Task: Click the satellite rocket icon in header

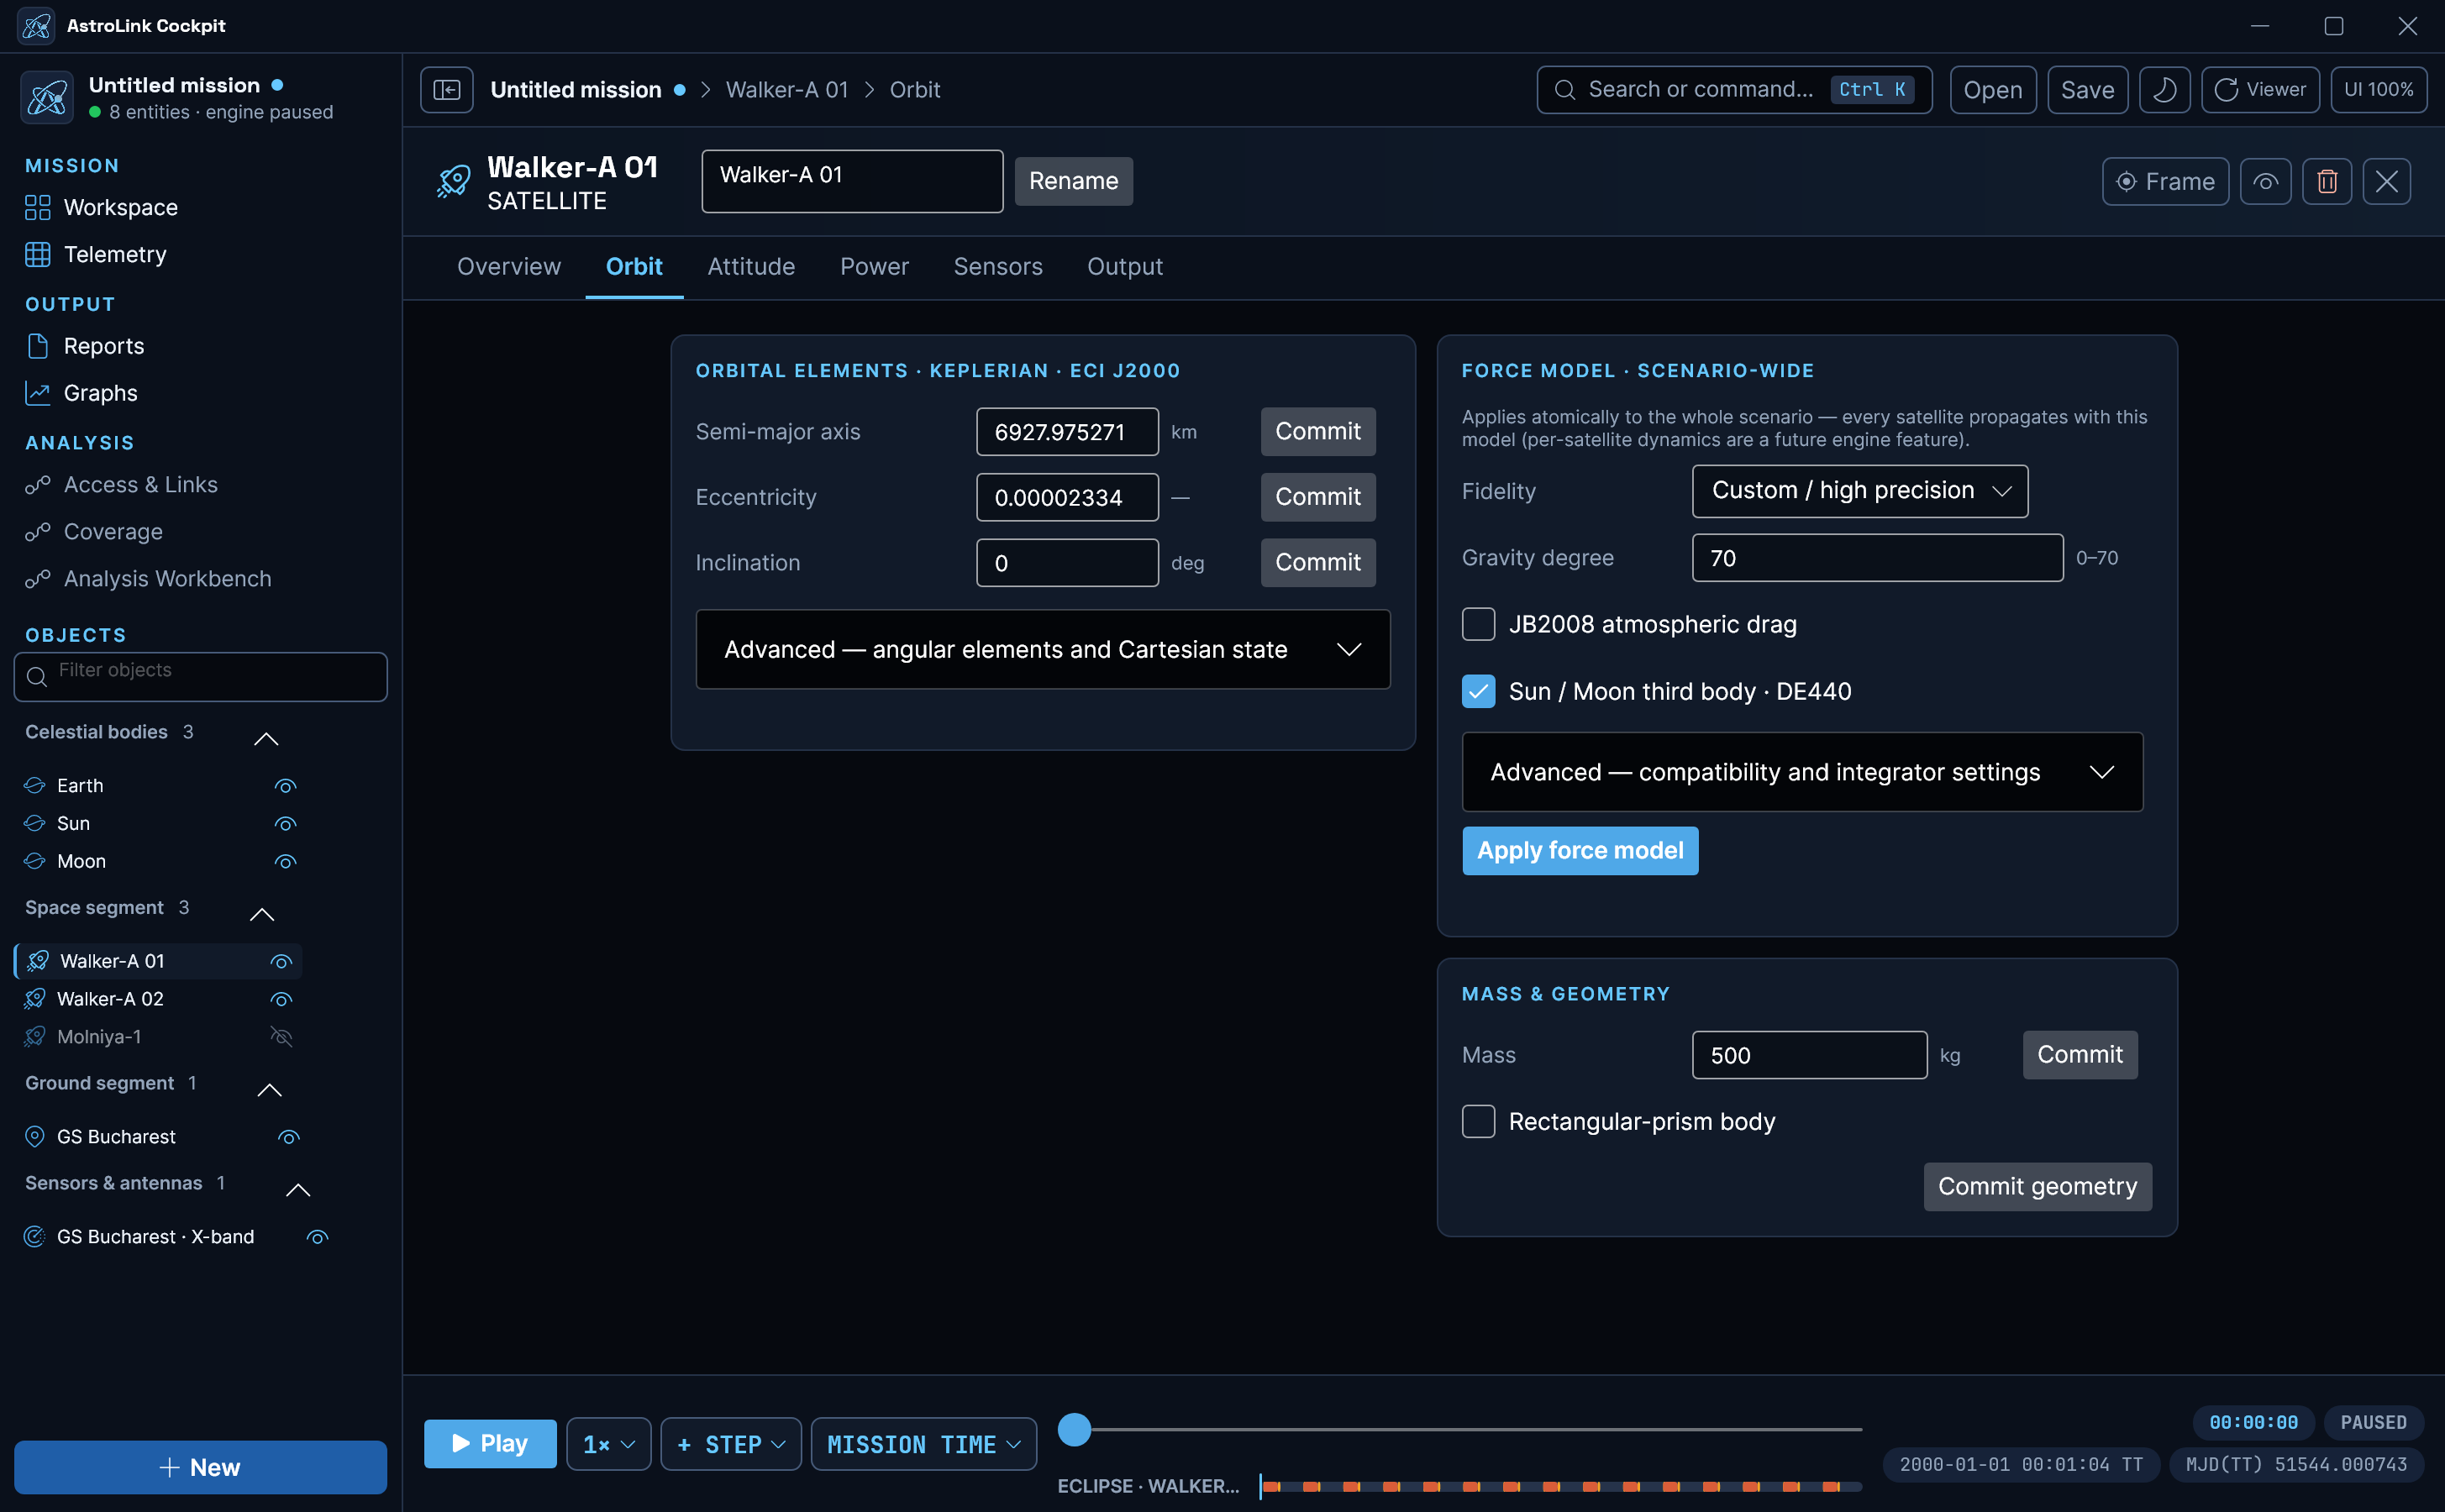Action: [453, 181]
